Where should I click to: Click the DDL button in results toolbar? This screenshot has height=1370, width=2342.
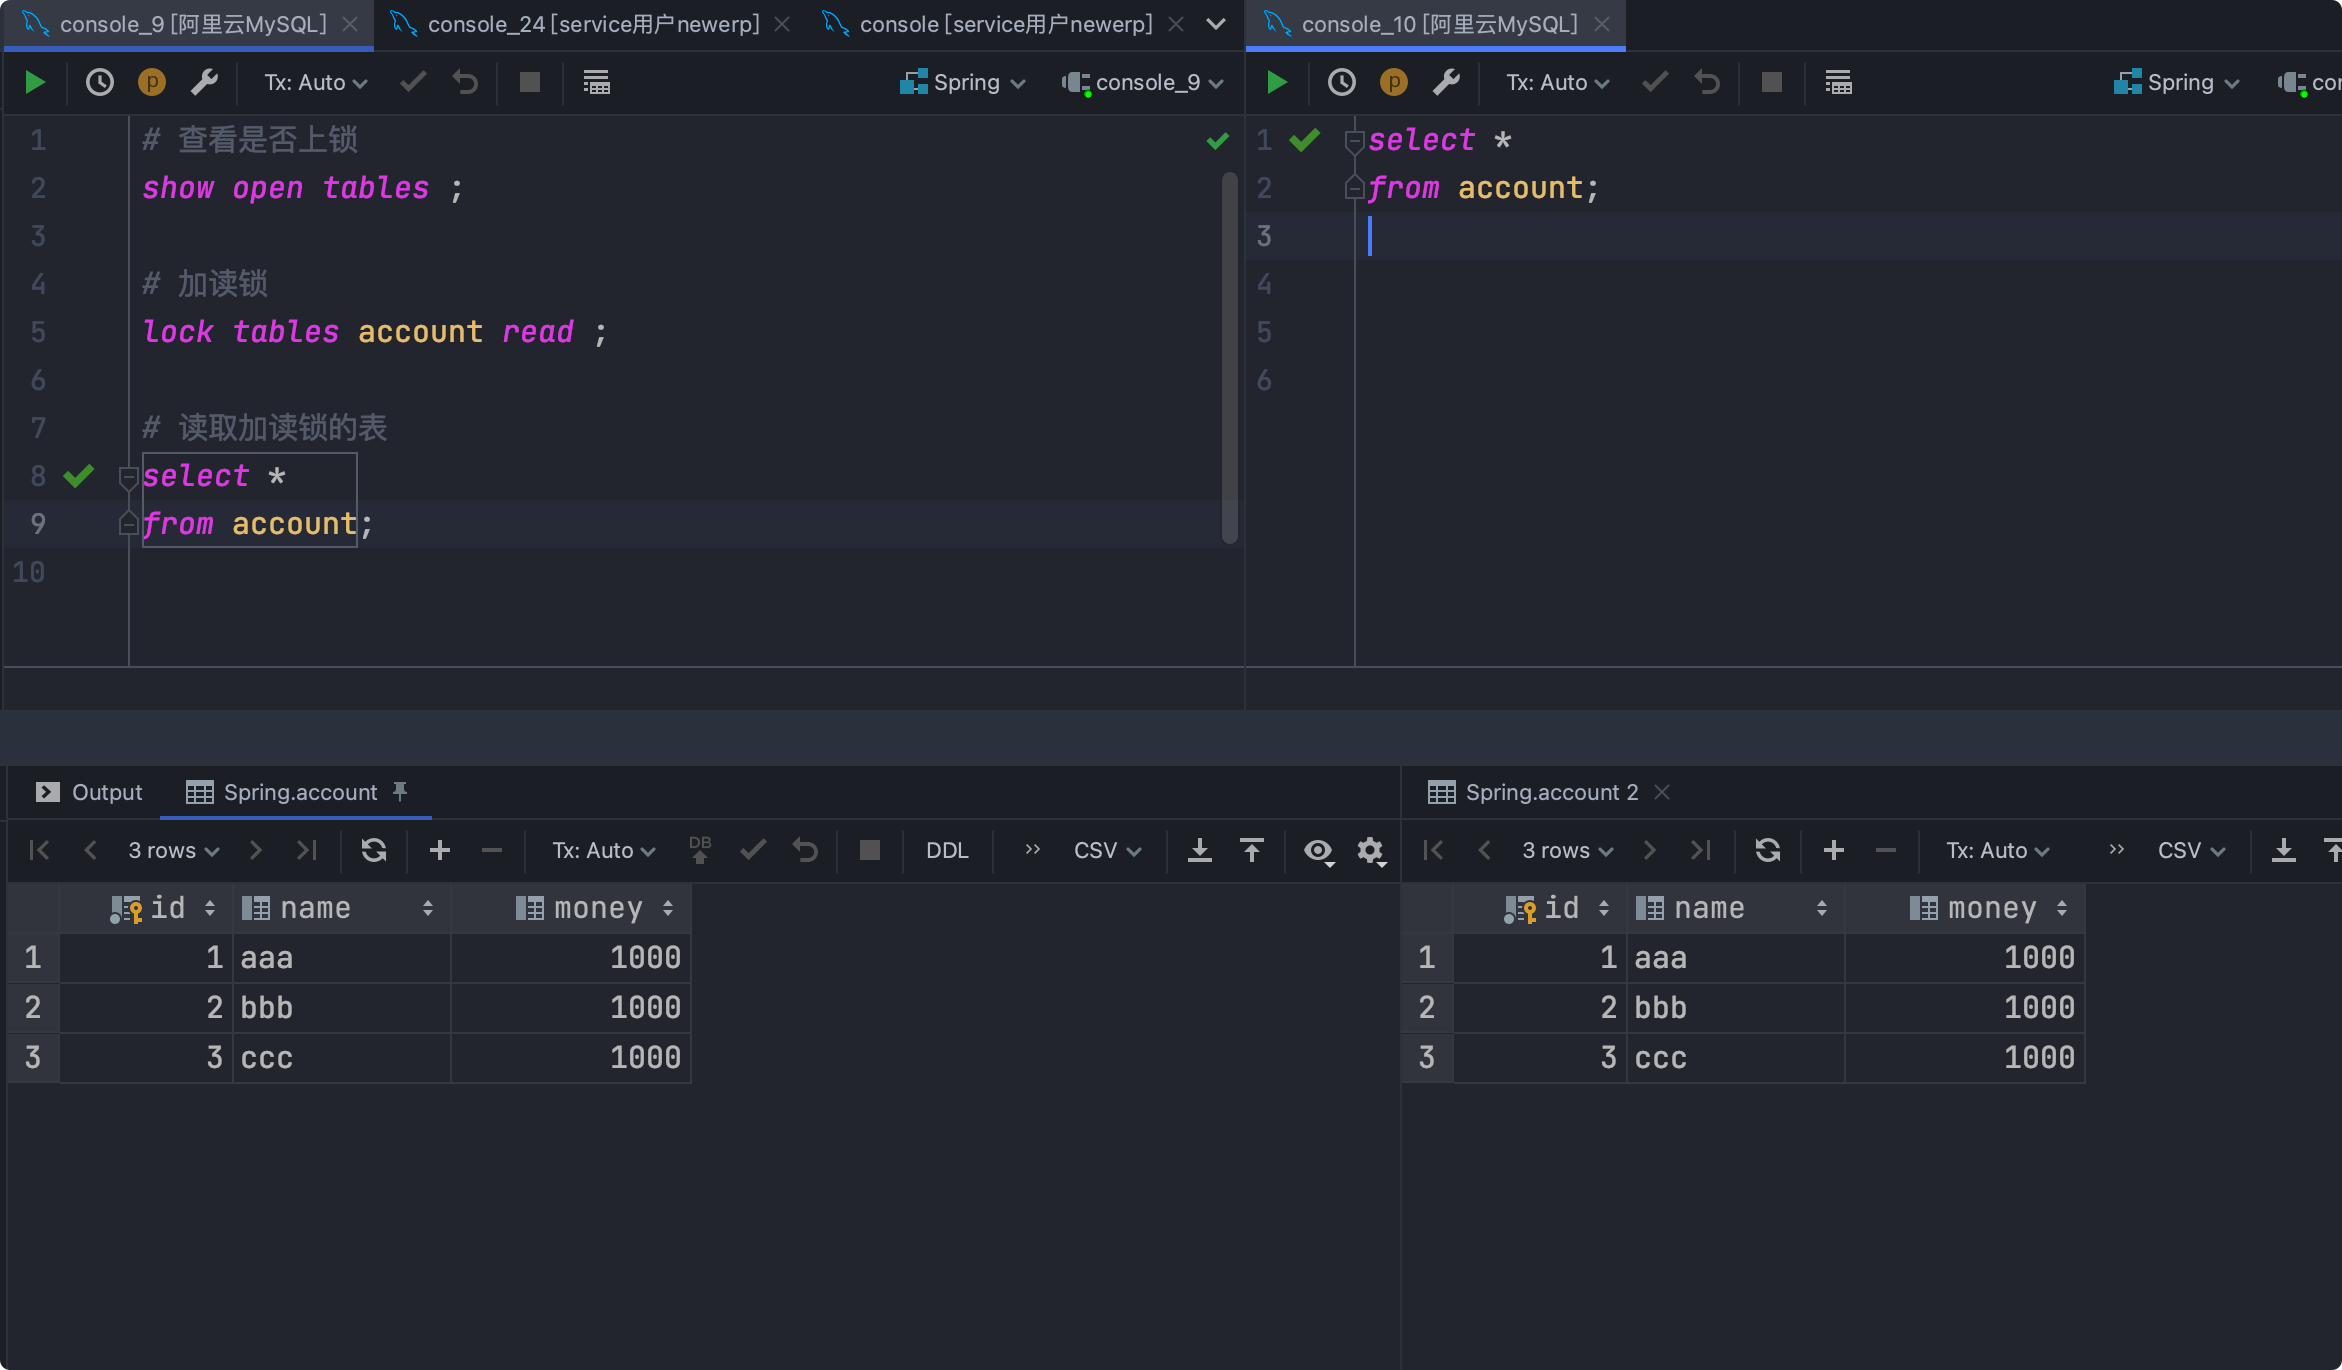pos(946,850)
